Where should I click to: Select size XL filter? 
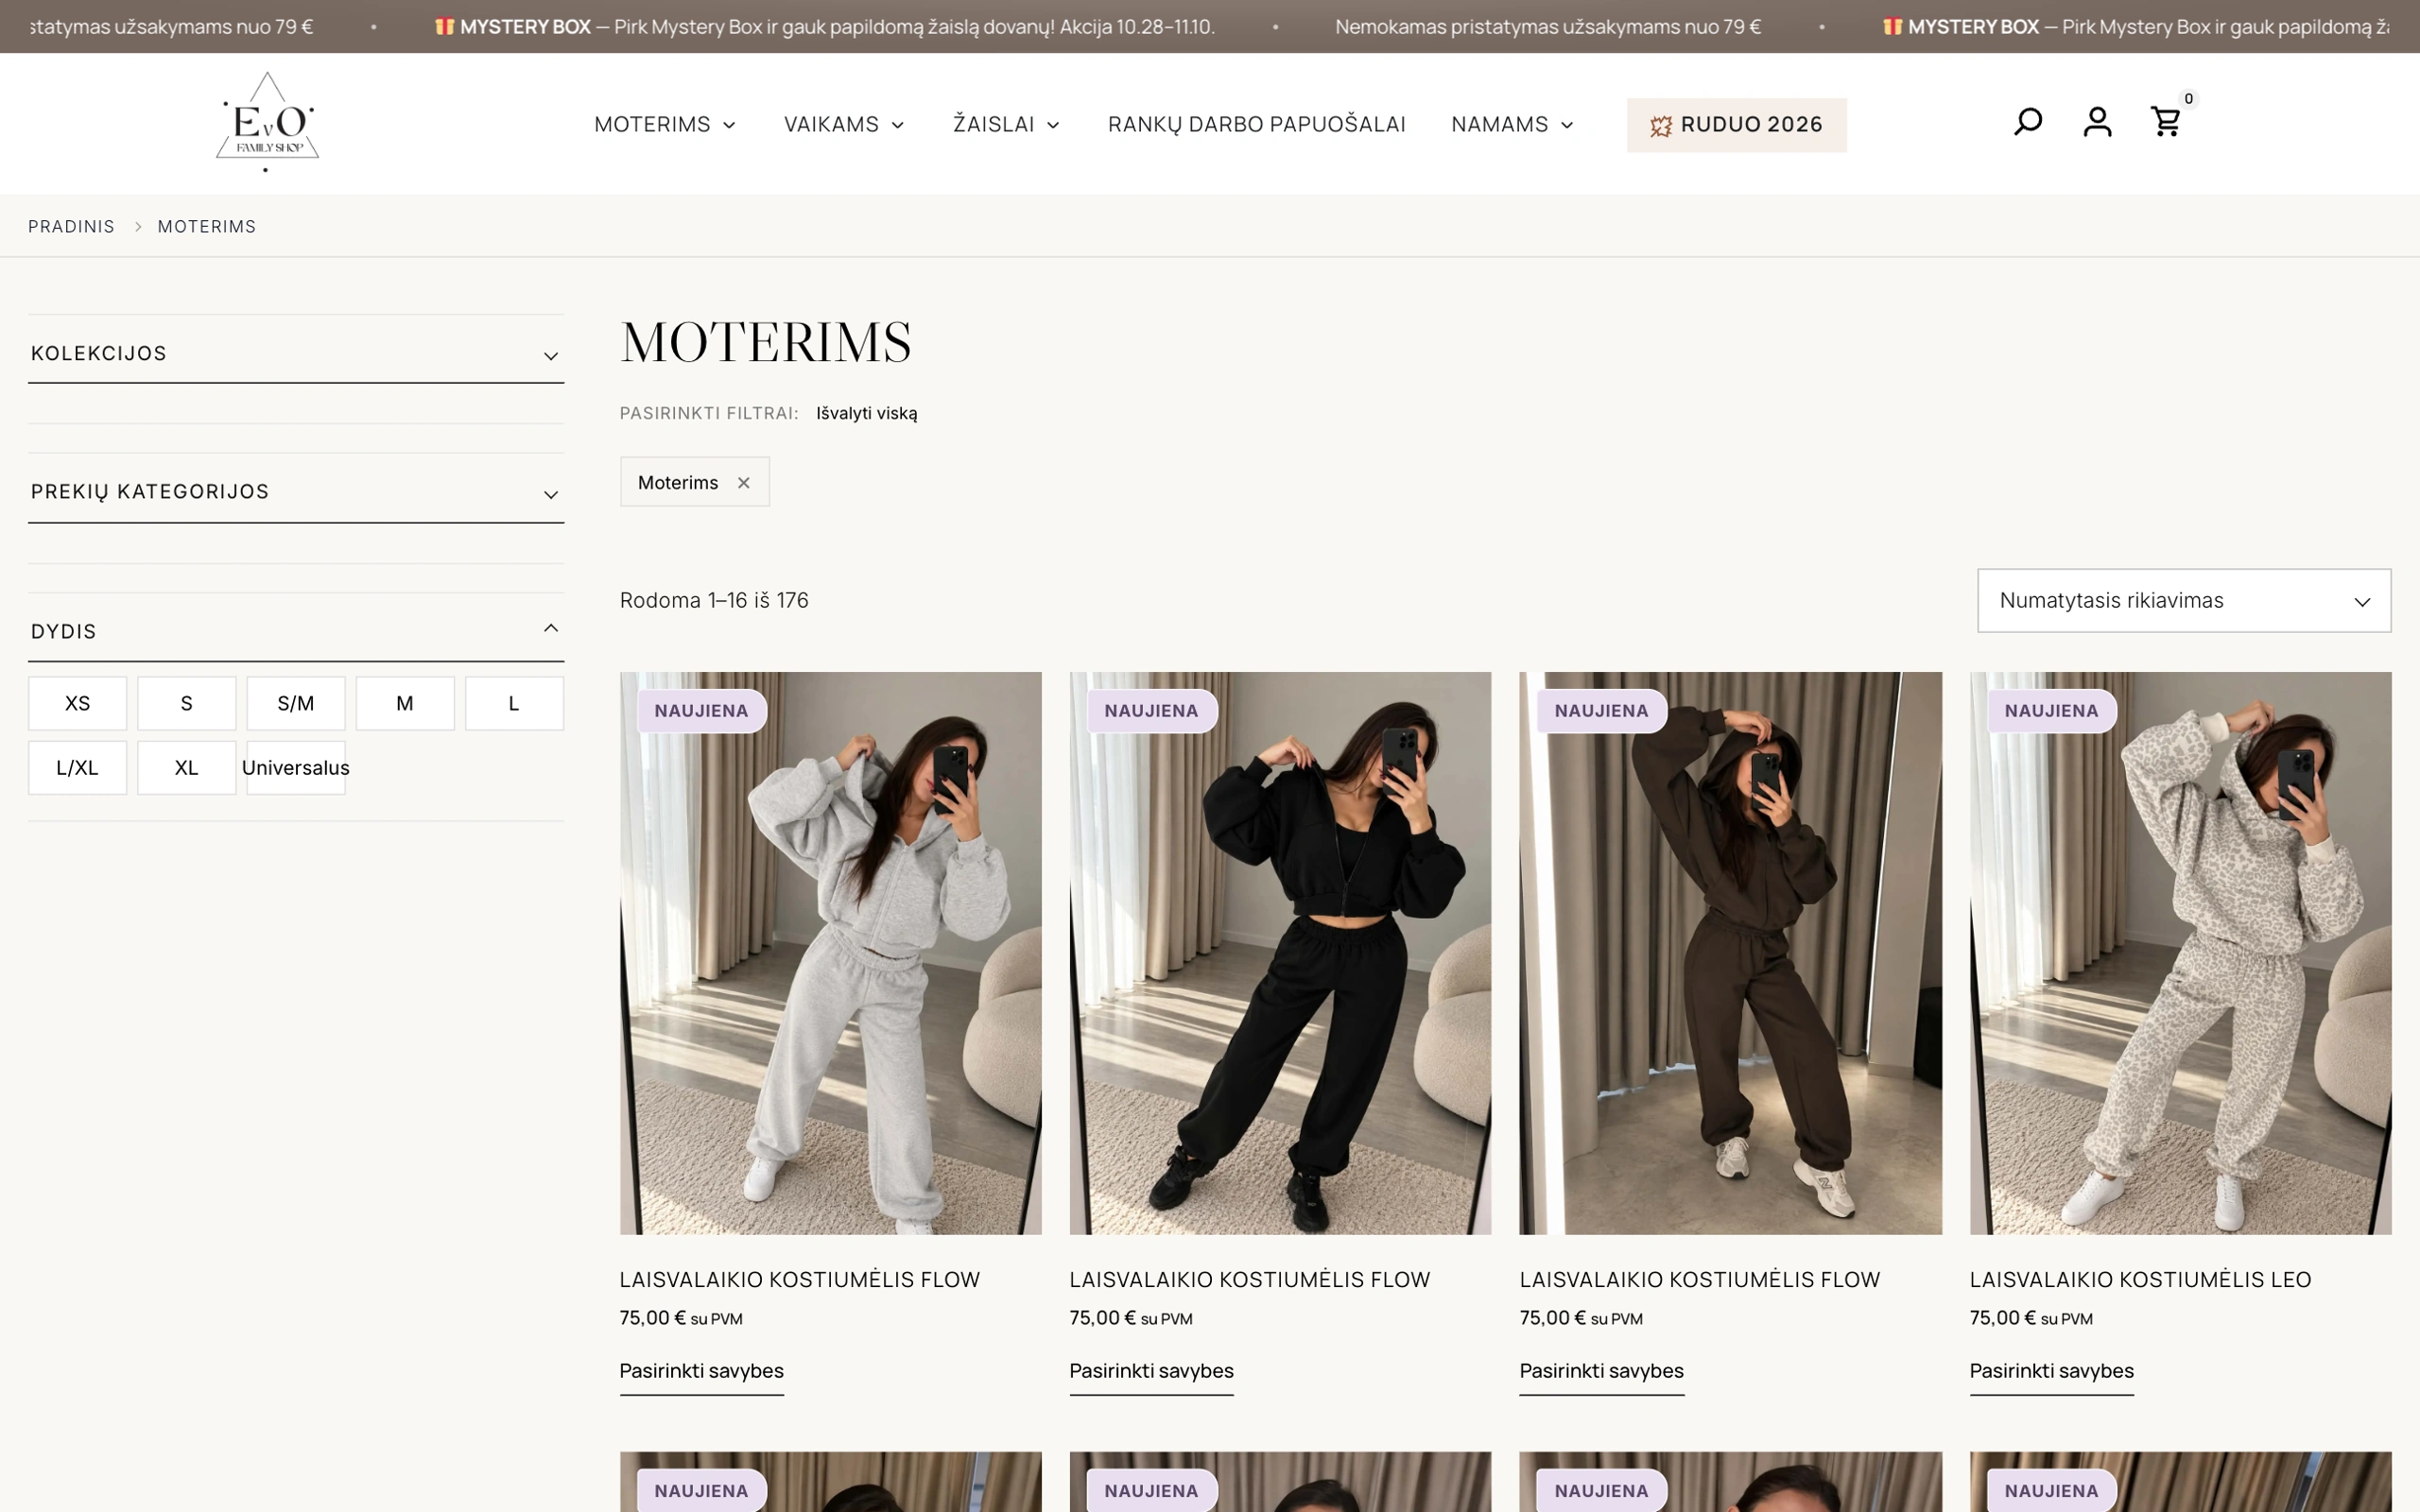pyautogui.click(x=187, y=768)
